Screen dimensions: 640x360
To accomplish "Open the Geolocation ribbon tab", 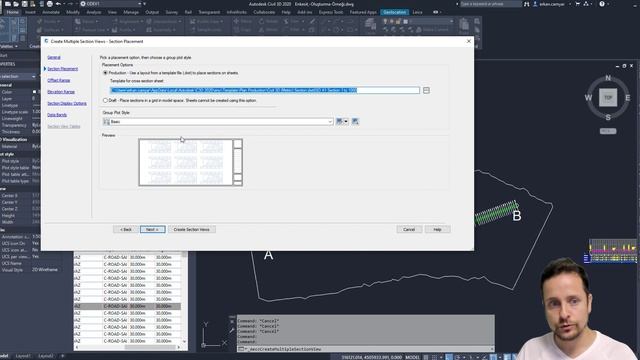I will pyautogui.click(x=395, y=12).
